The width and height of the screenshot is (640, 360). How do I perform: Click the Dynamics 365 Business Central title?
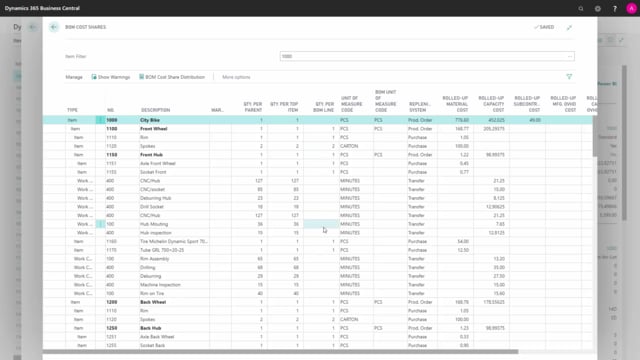pos(42,8)
